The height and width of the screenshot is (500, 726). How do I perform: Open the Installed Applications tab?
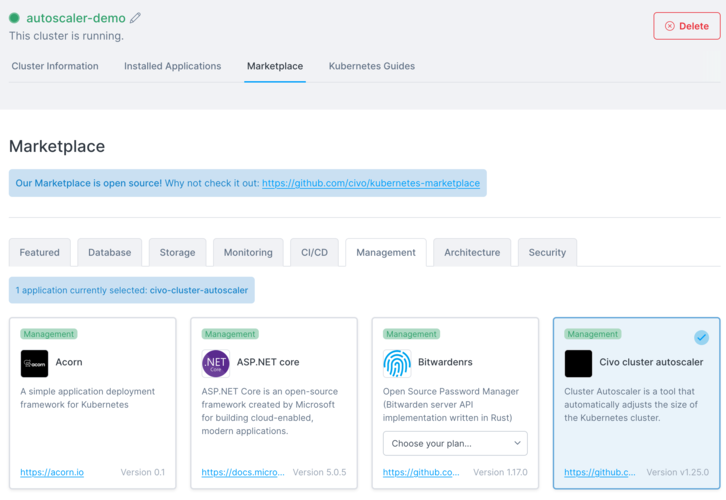click(172, 66)
